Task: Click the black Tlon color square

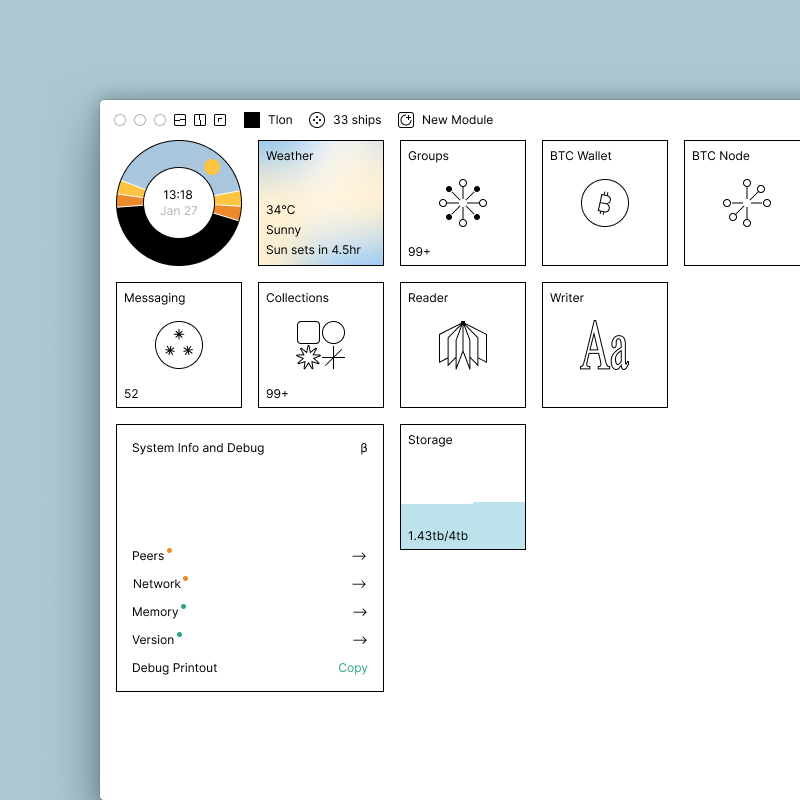Action: pos(252,120)
